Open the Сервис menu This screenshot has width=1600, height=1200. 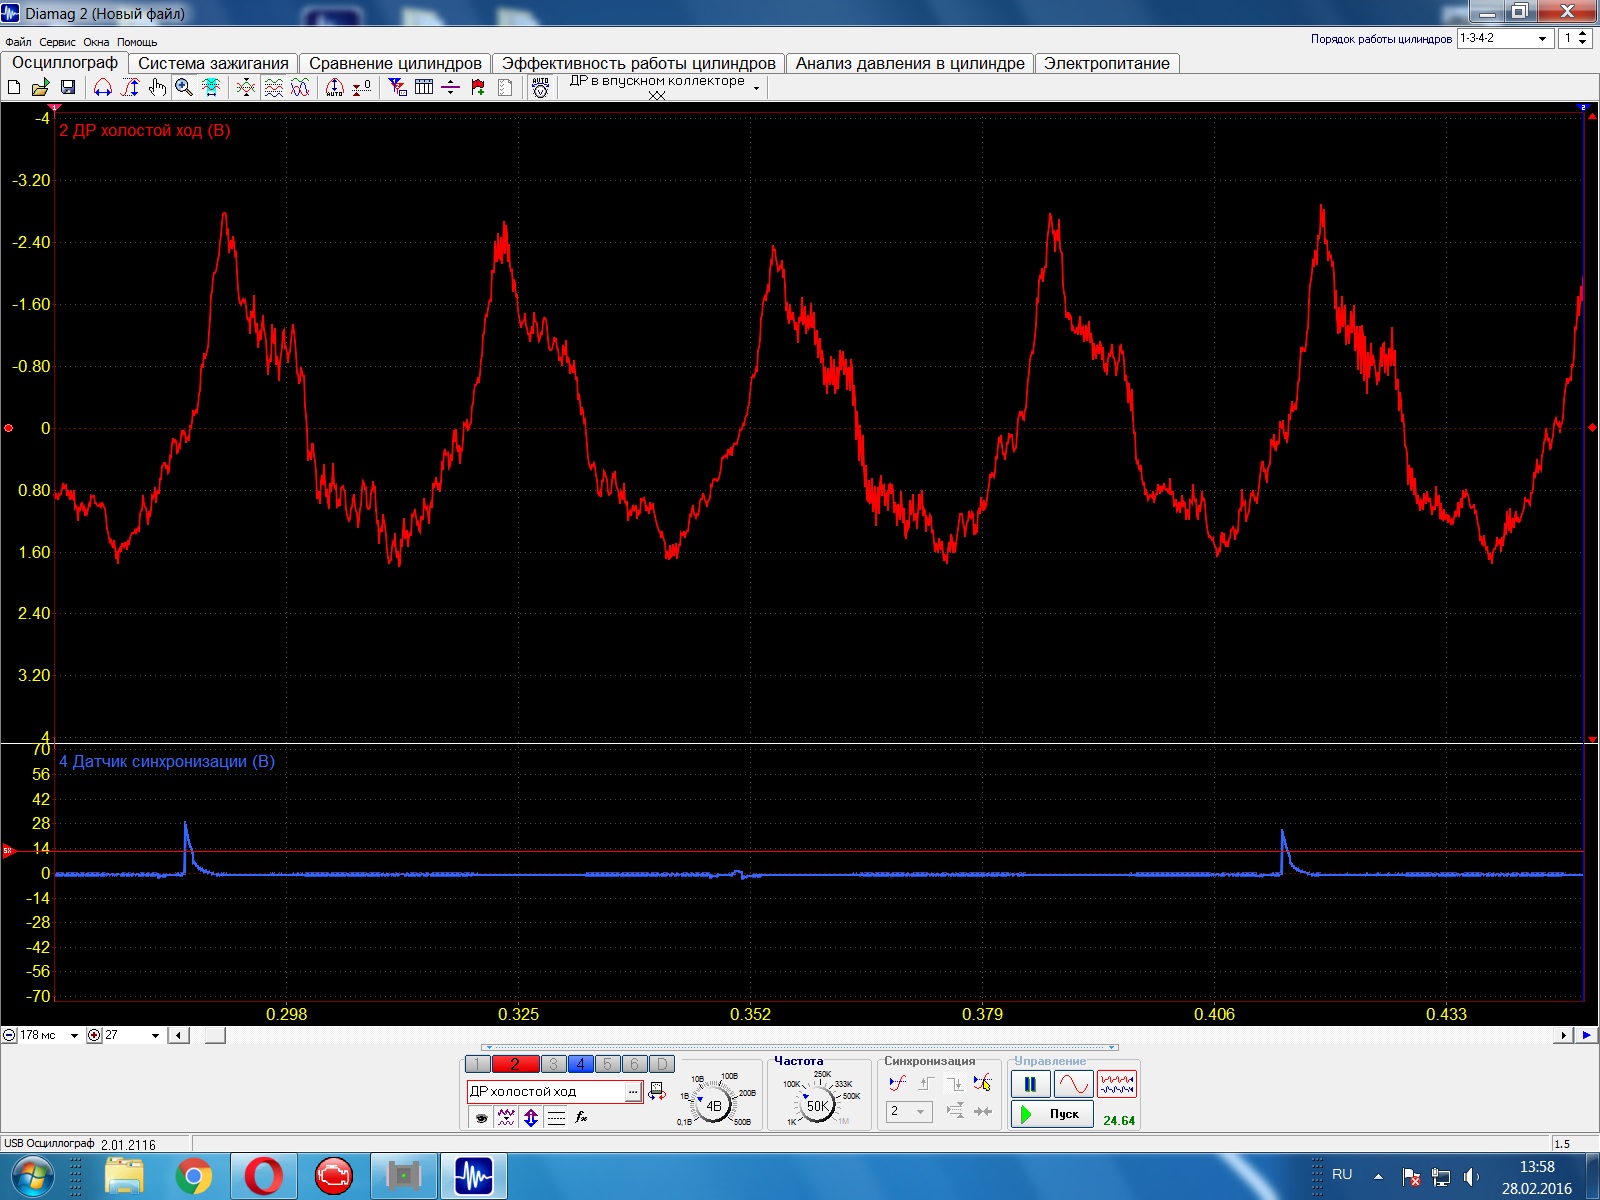point(57,42)
